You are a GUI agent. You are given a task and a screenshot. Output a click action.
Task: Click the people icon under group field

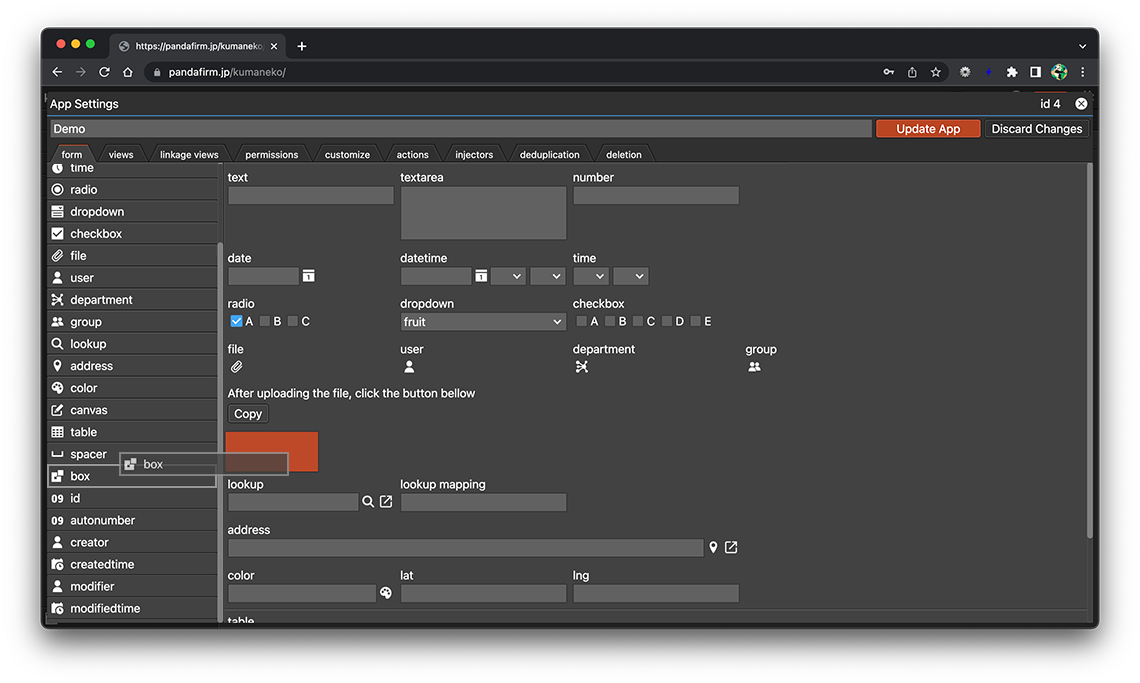(x=754, y=367)
